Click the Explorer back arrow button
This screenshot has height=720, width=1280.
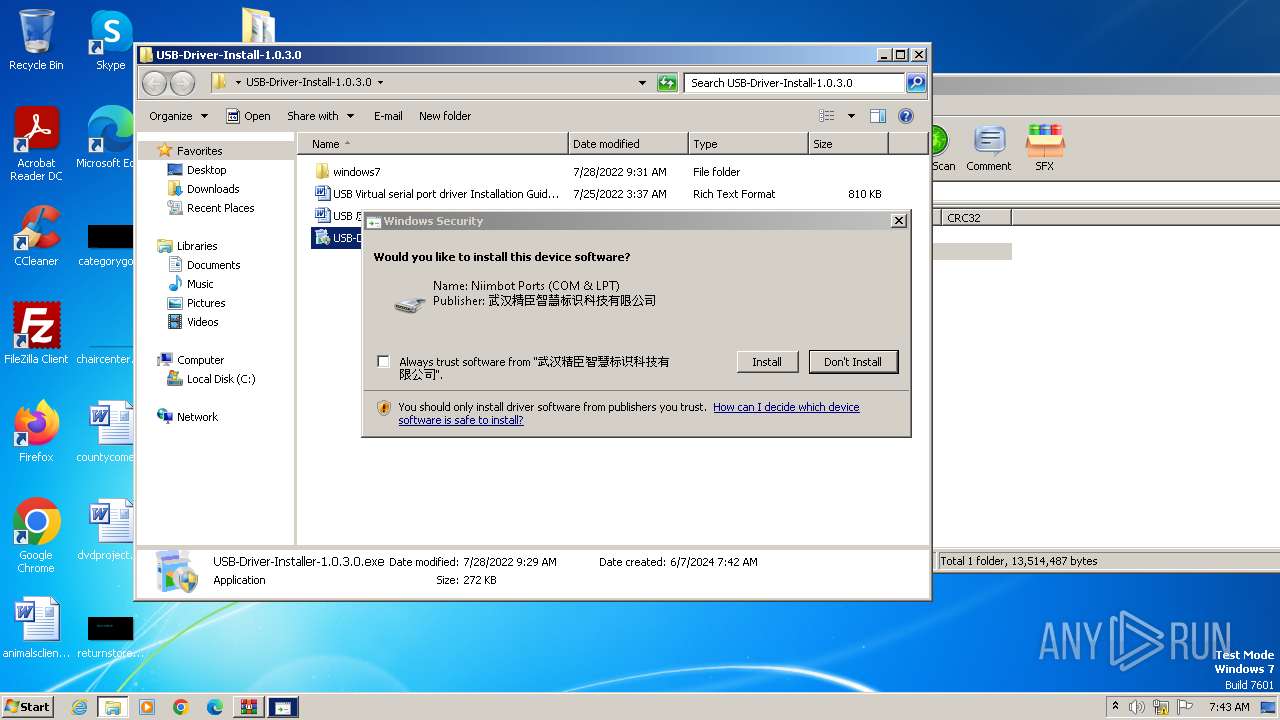(154, 83)
